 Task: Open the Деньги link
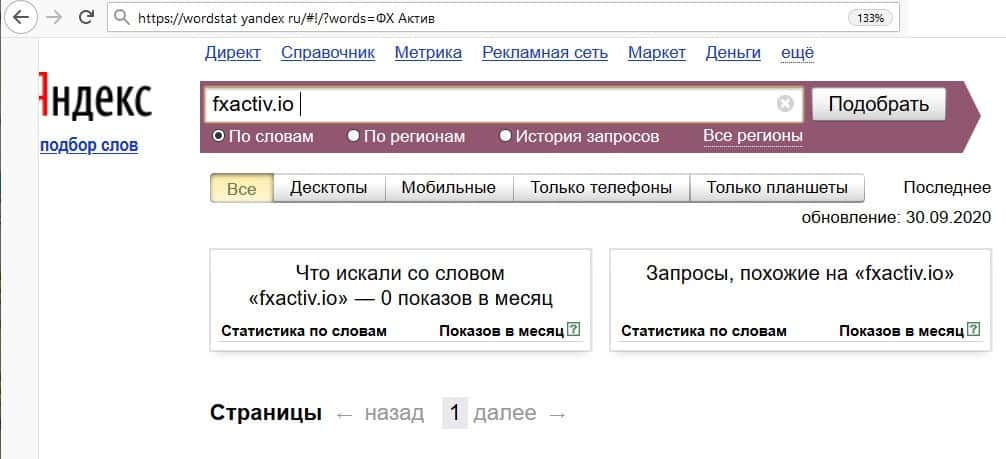[733, 53]
